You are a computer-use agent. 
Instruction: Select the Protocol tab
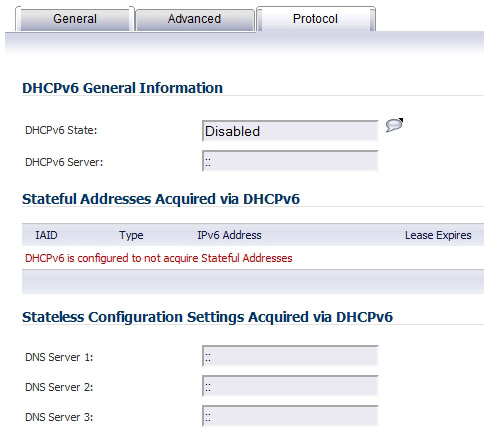tap(315, 19)
